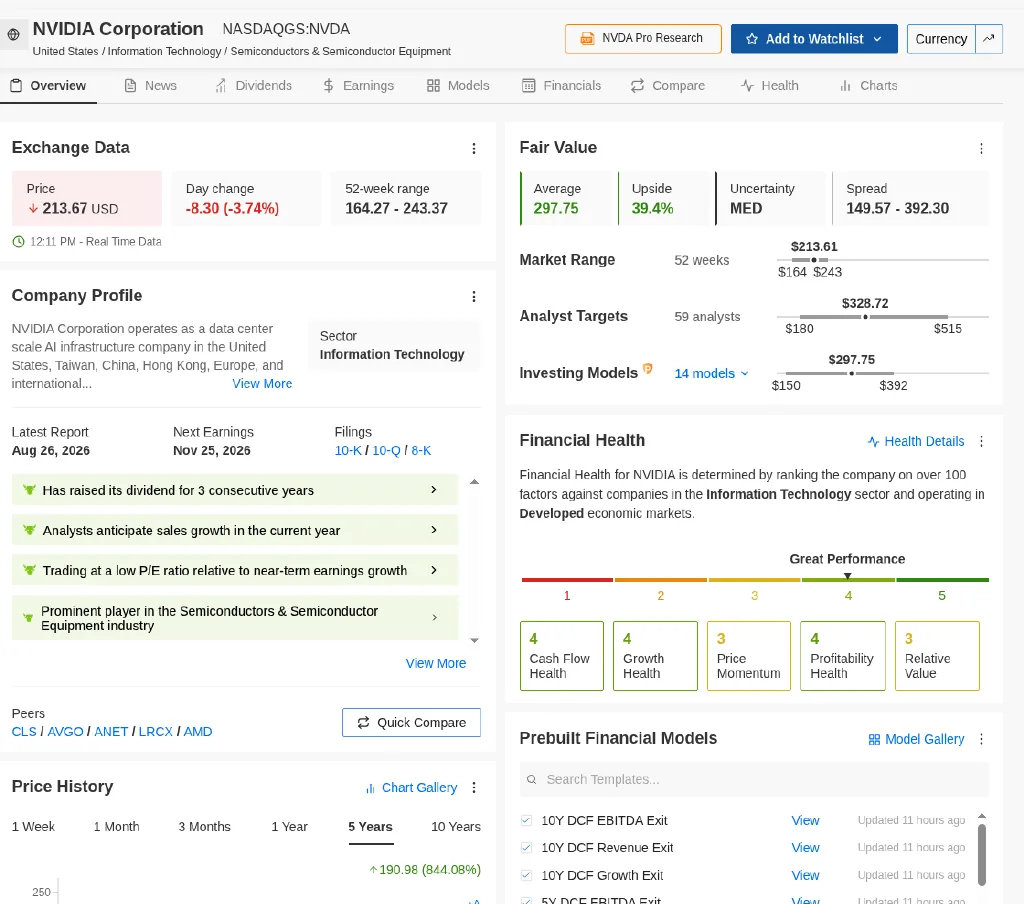The width and height of the screenshot is (1024, 904).
Task: Click the Price Momentum score card
Action: pos(749,656)
